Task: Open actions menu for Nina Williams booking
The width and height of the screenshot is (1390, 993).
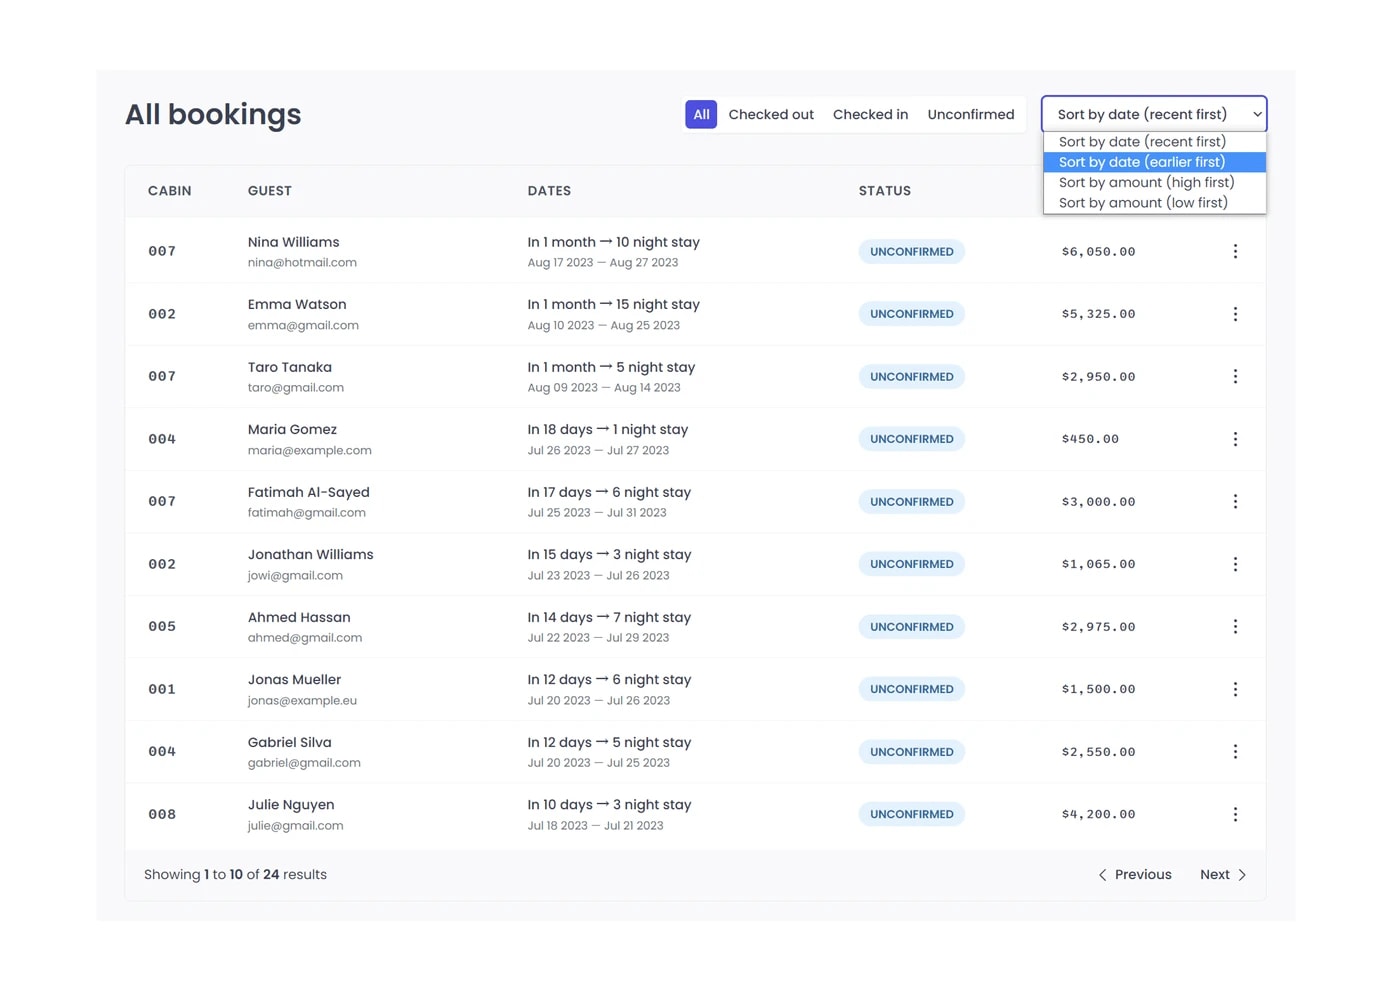Action: (x=1235, y=252)
